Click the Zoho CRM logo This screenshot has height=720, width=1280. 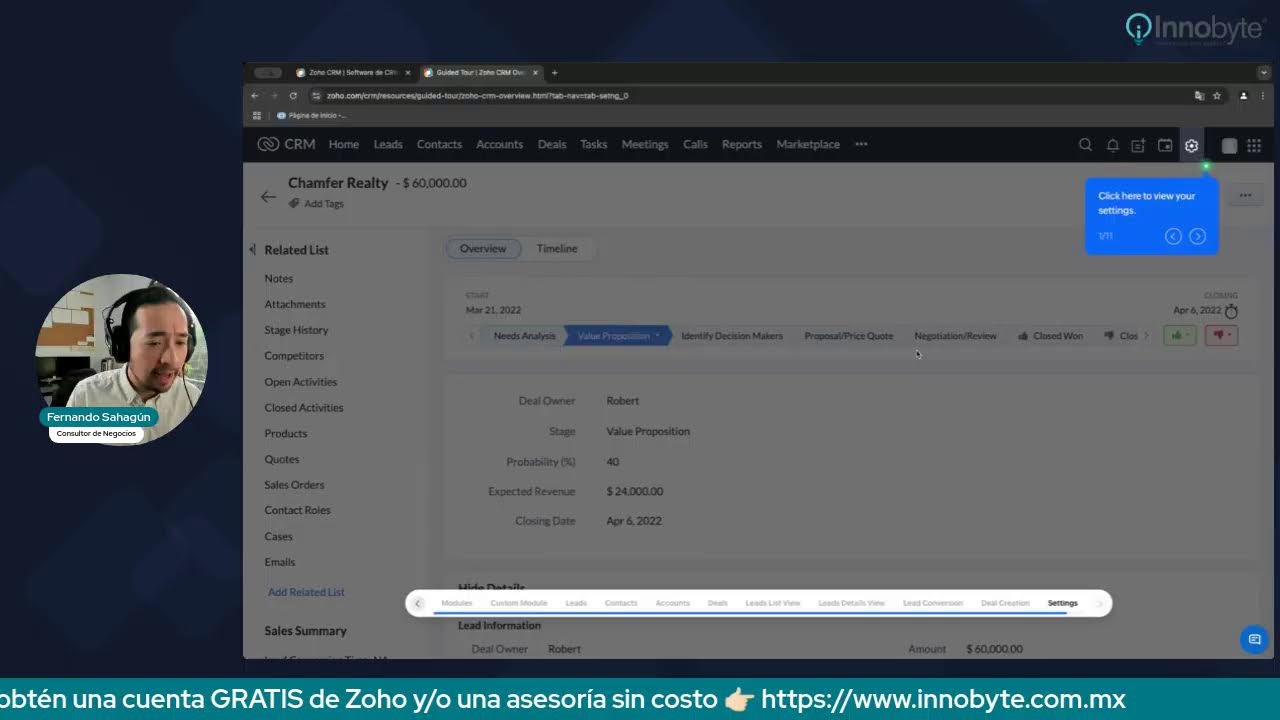point(286,144)
